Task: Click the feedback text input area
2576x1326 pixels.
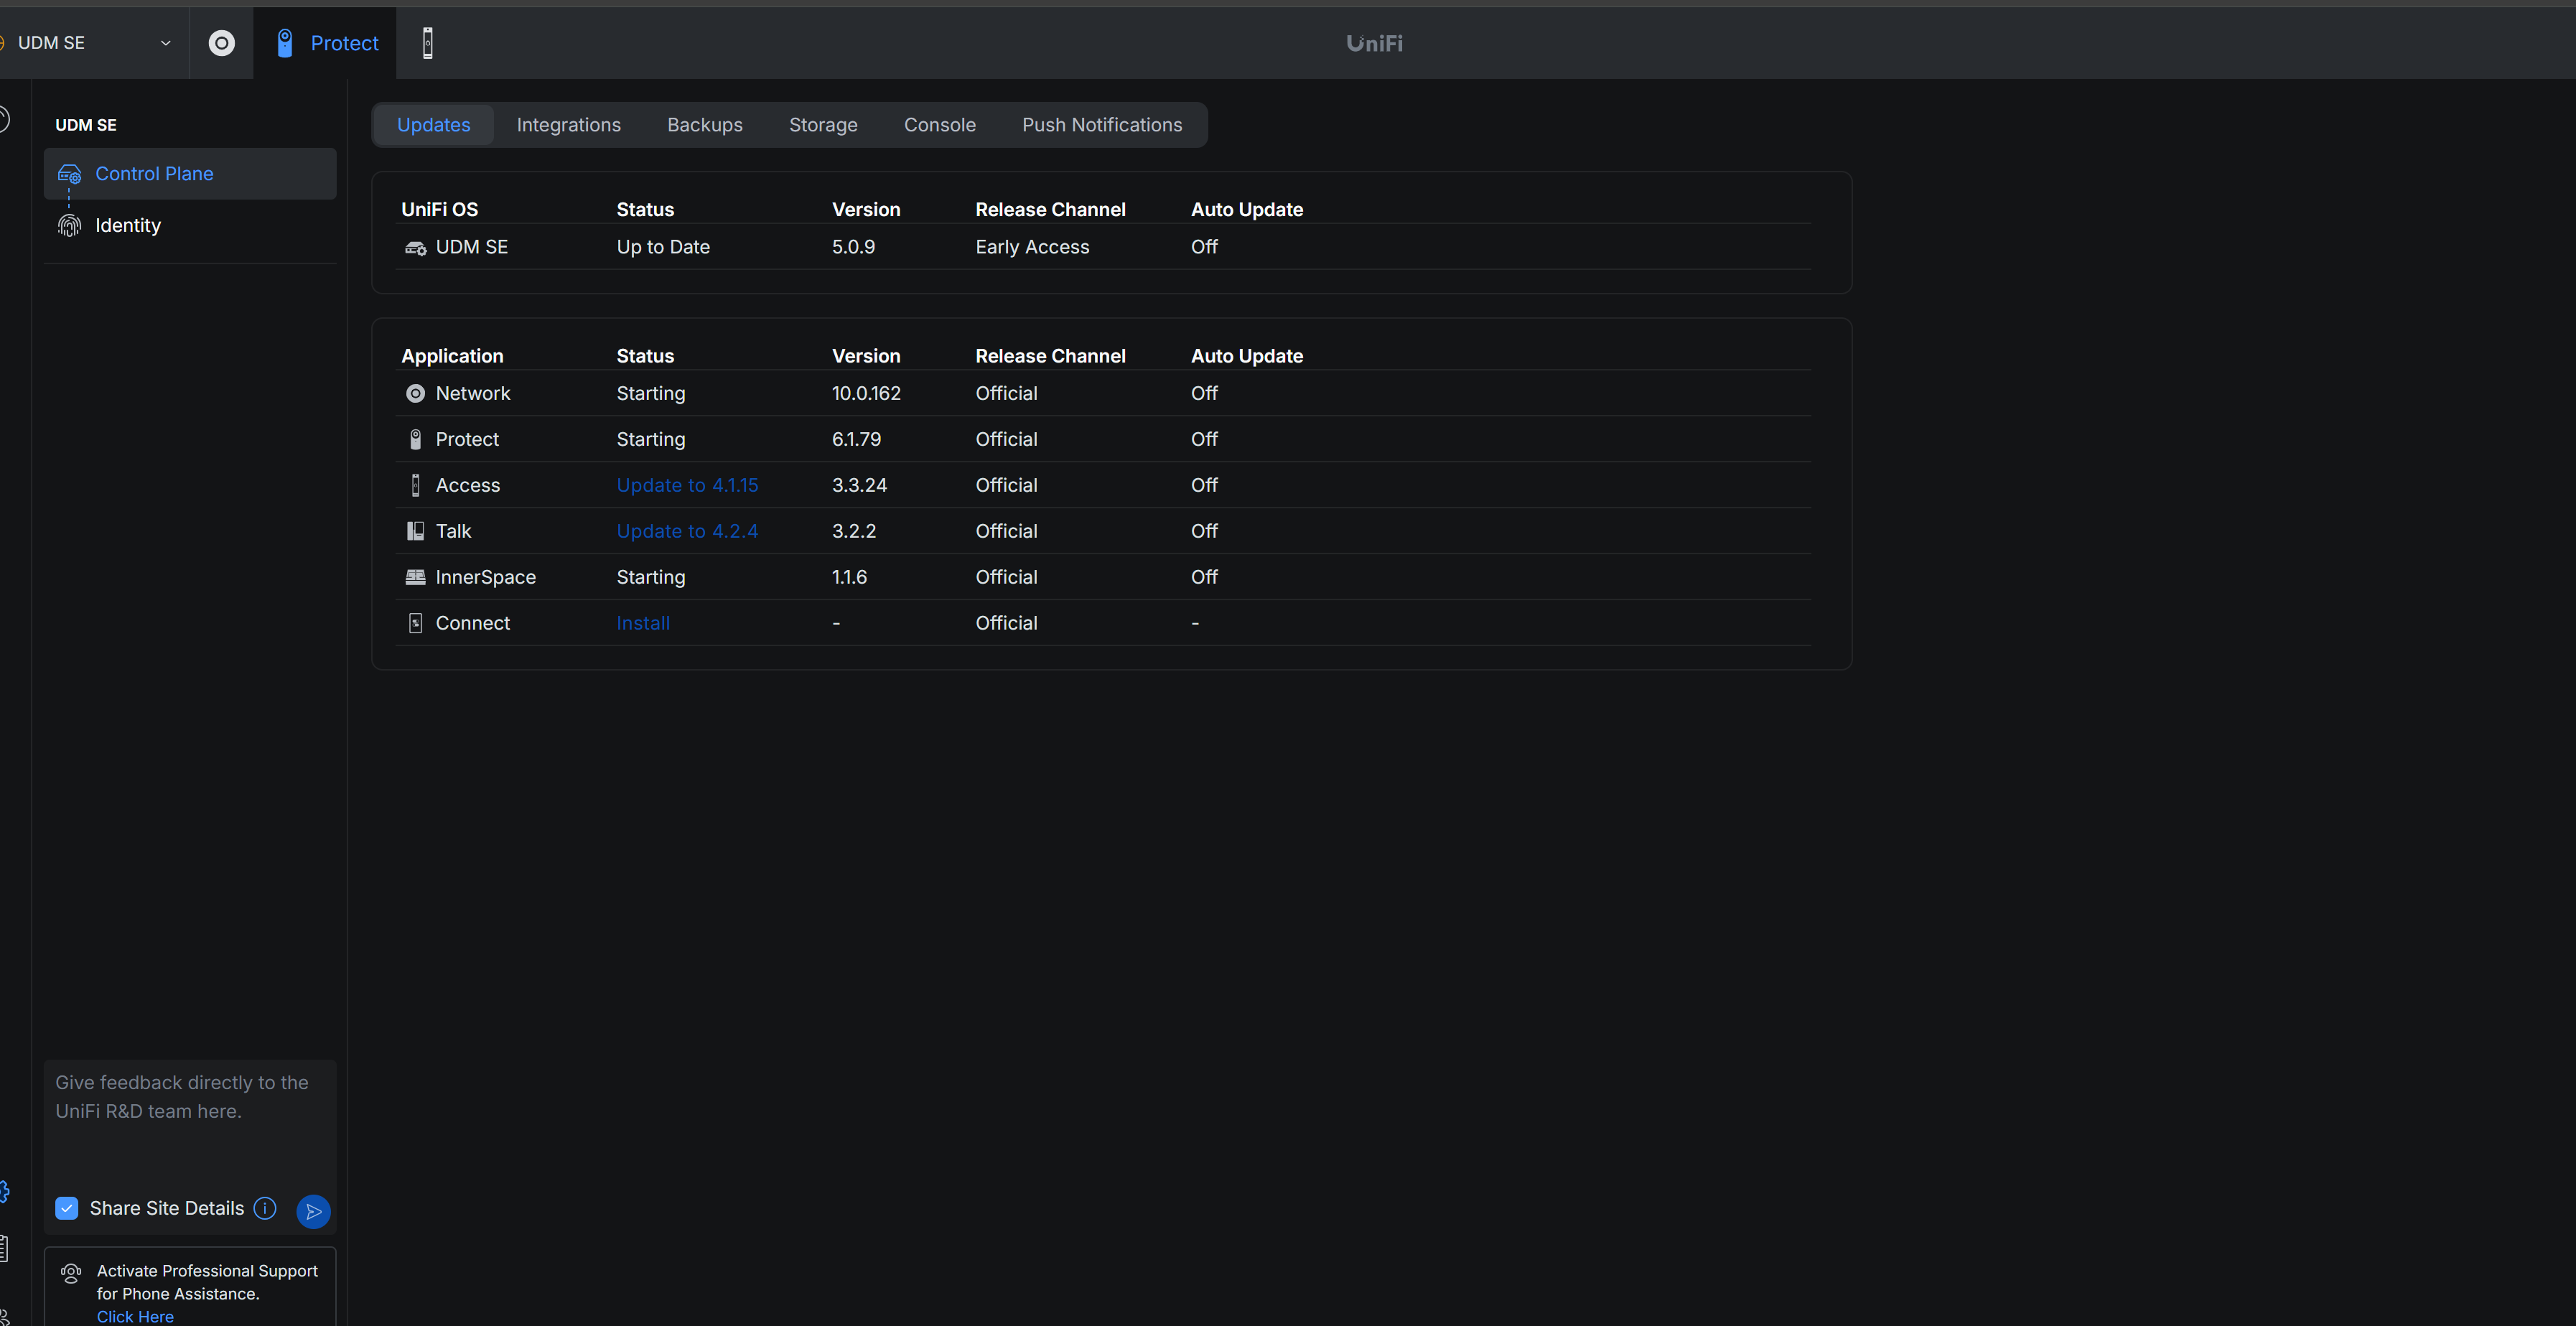Action: point(189,1120)
